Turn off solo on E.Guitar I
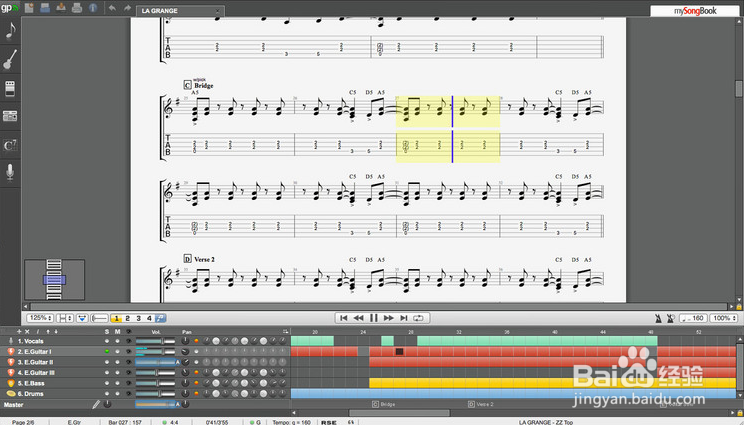The image size is (746, 425). coord(107,351)
